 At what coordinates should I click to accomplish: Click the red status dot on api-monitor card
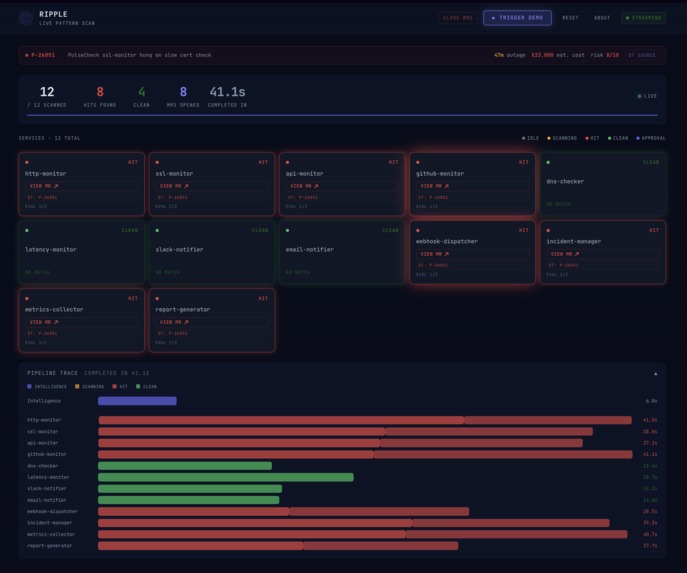pos(287,162)
